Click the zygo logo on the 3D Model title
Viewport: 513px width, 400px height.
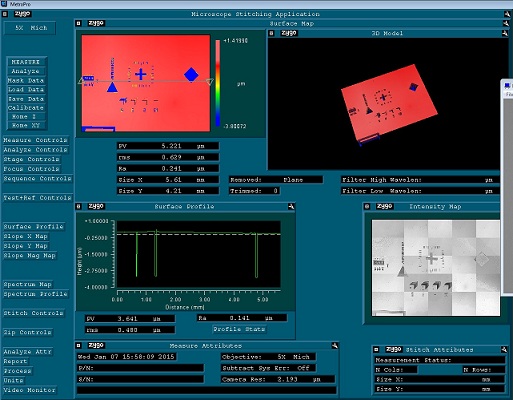pos(289,33)
